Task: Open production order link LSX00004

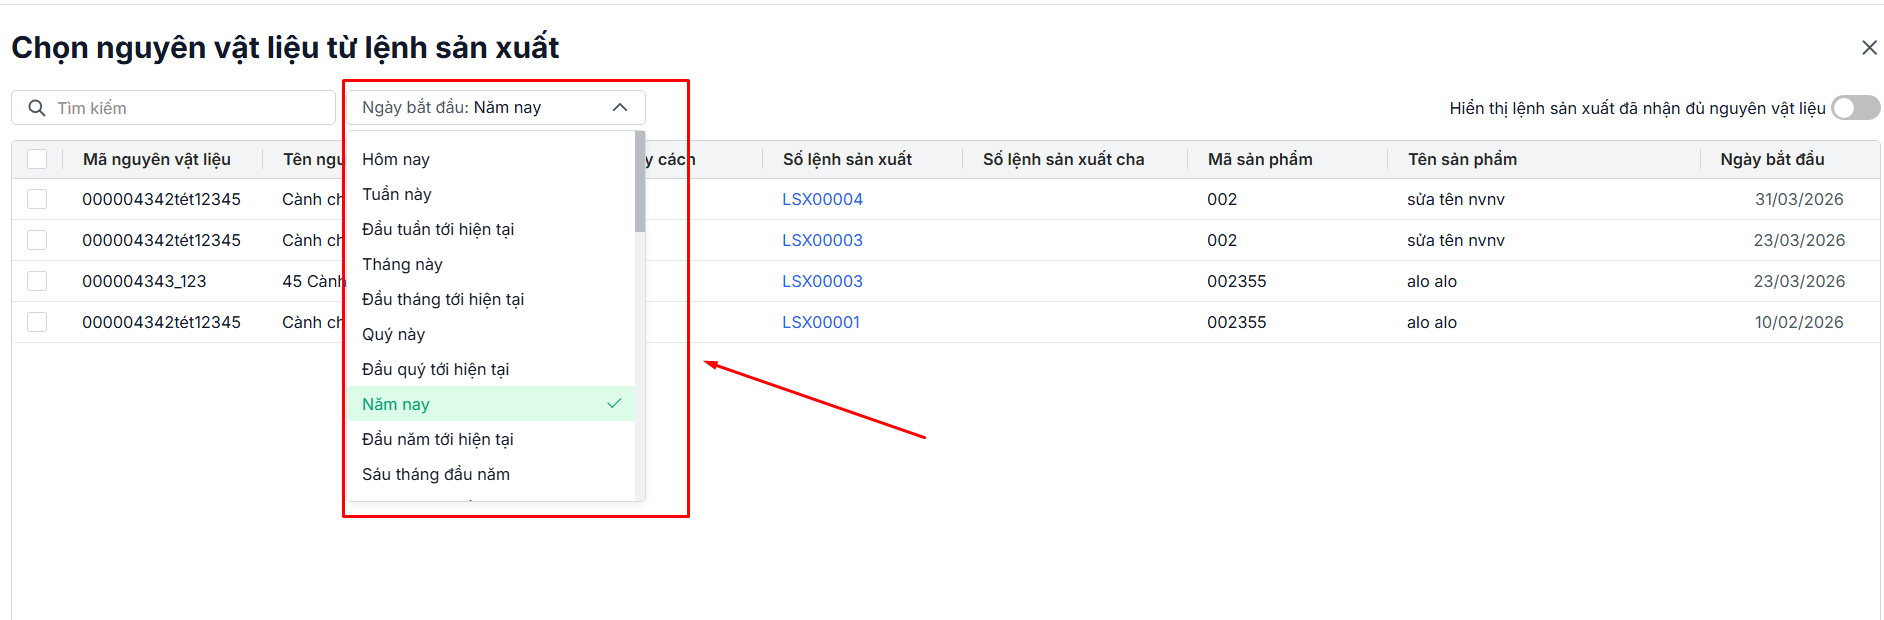Action: (822, 199)
